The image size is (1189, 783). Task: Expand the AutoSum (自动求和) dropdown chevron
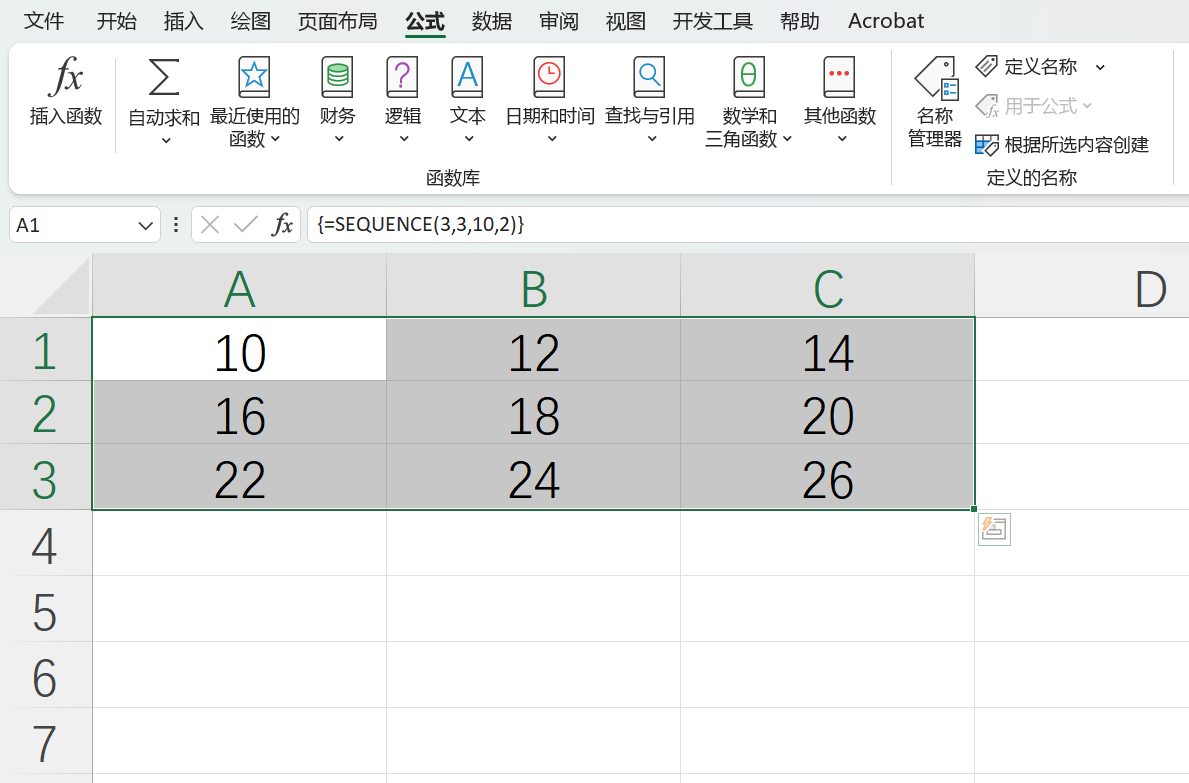pos(166,141)
